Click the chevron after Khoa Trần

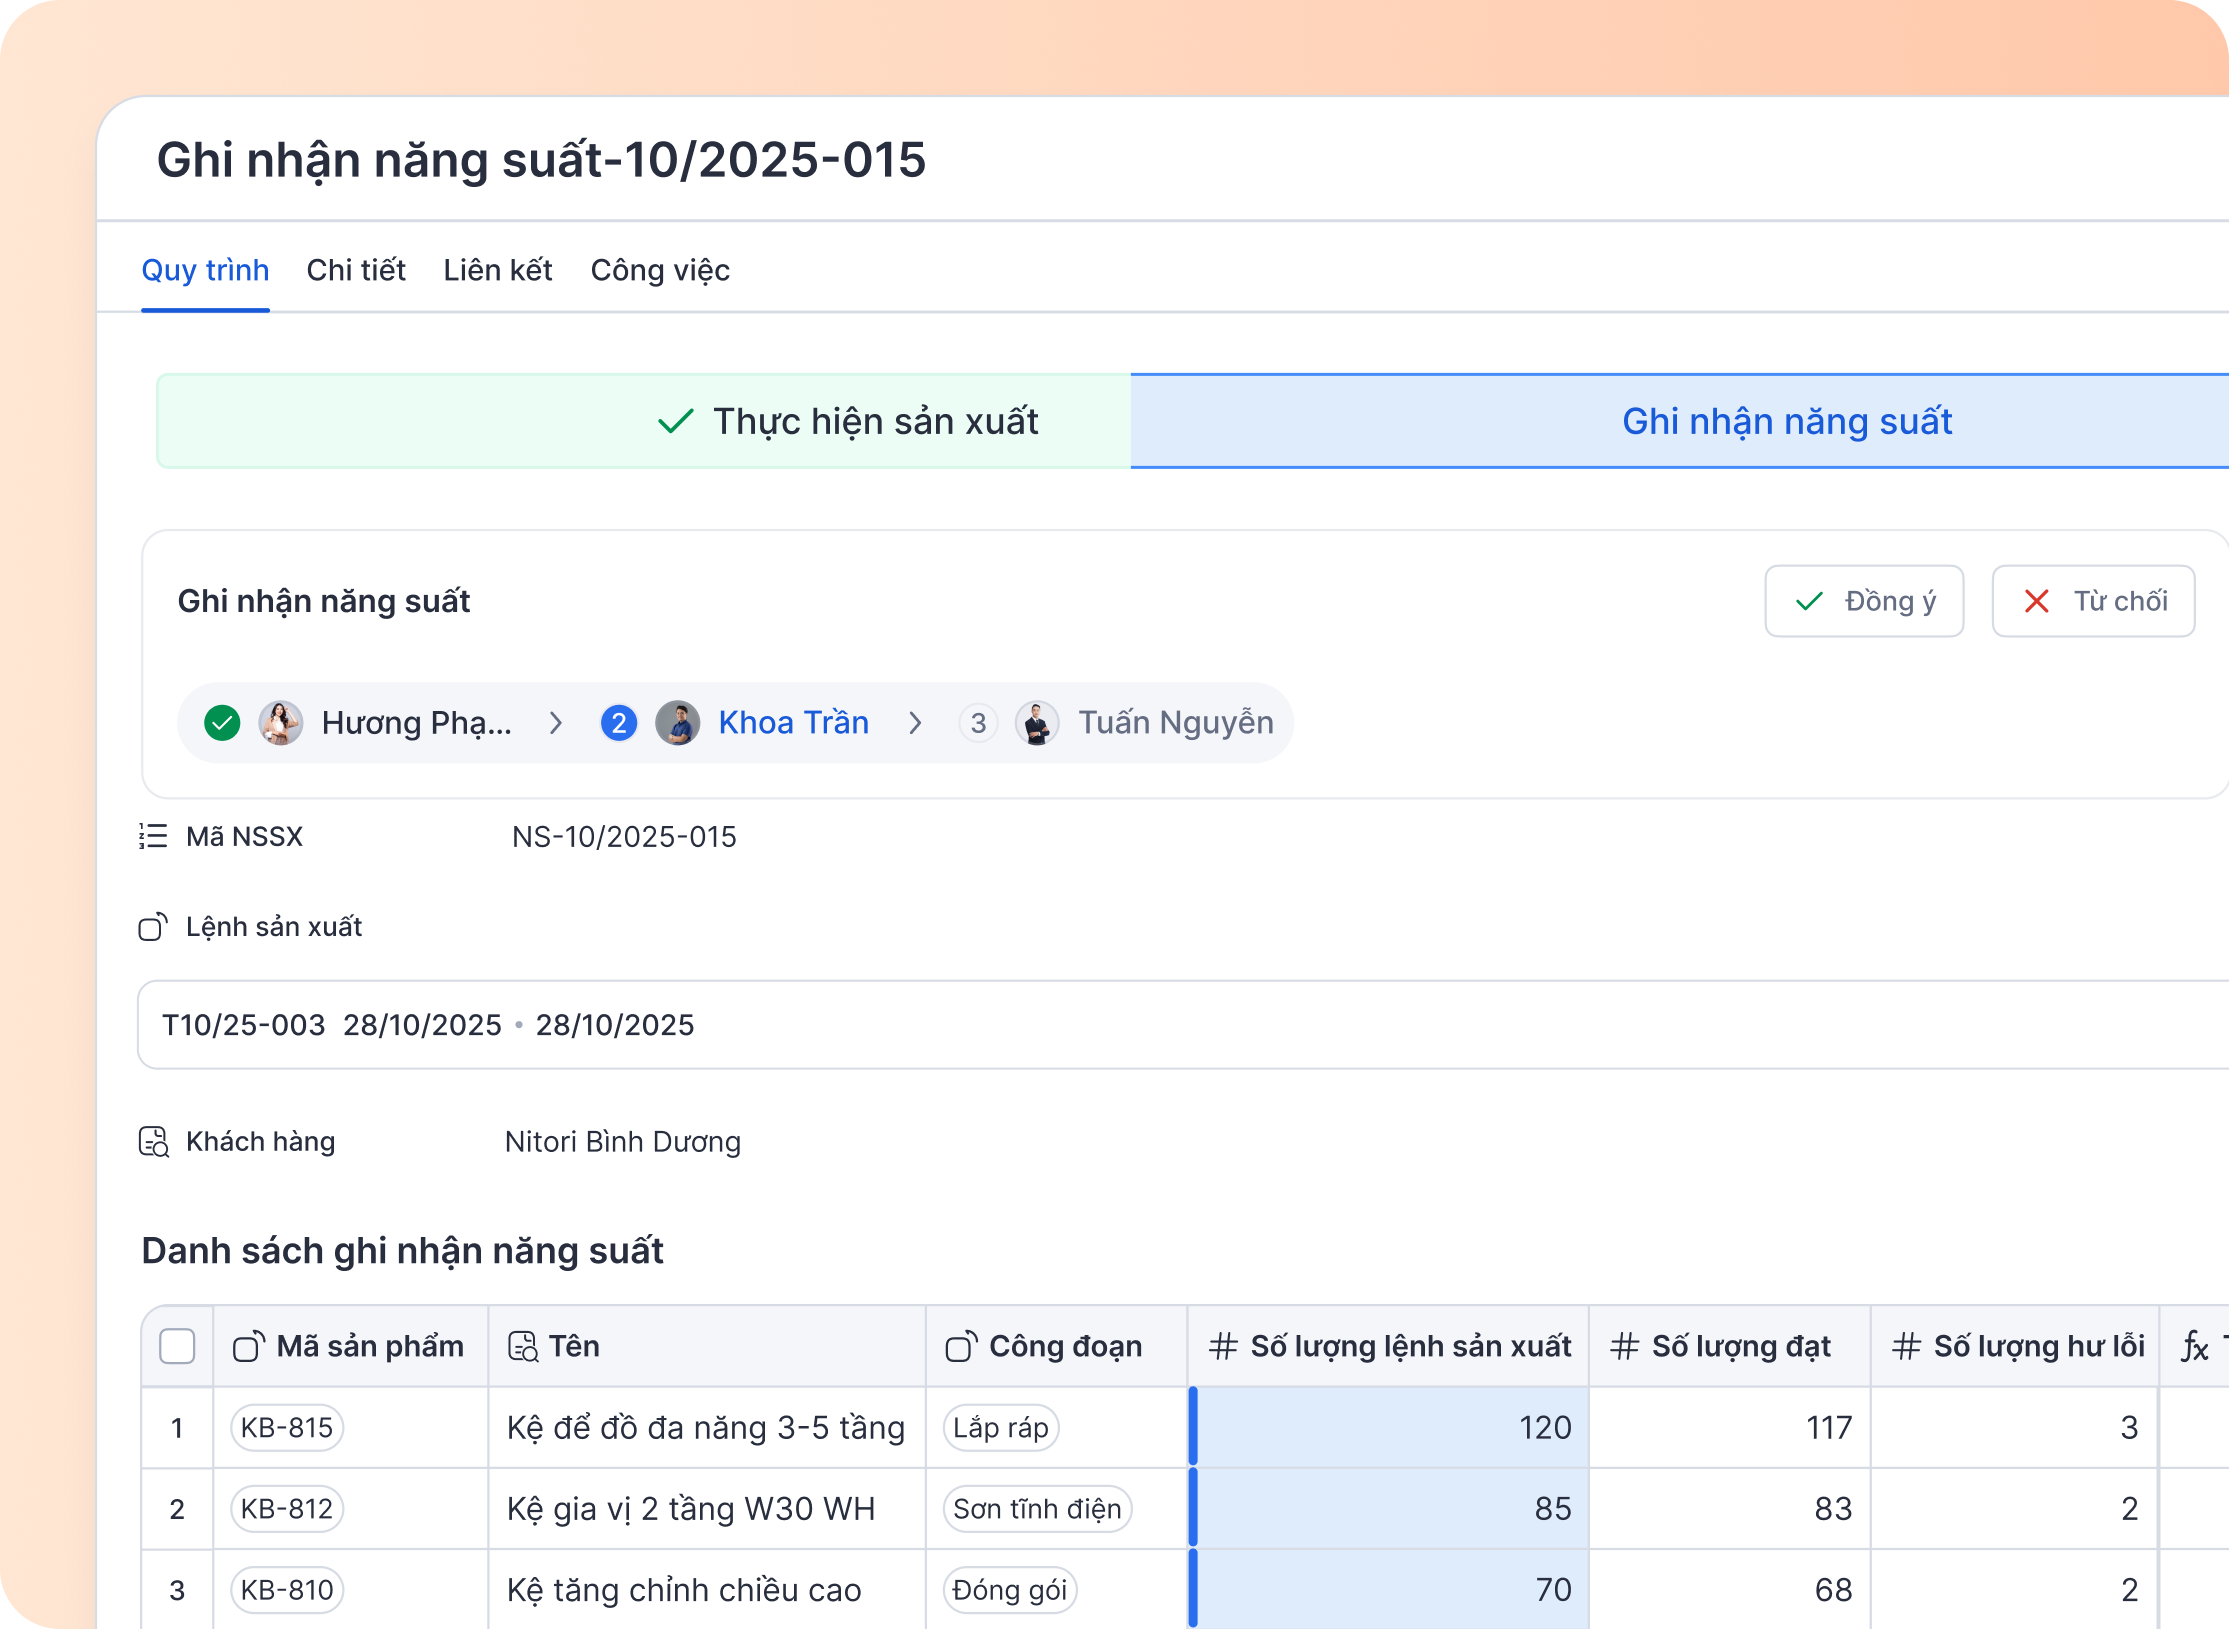[915, 723]
